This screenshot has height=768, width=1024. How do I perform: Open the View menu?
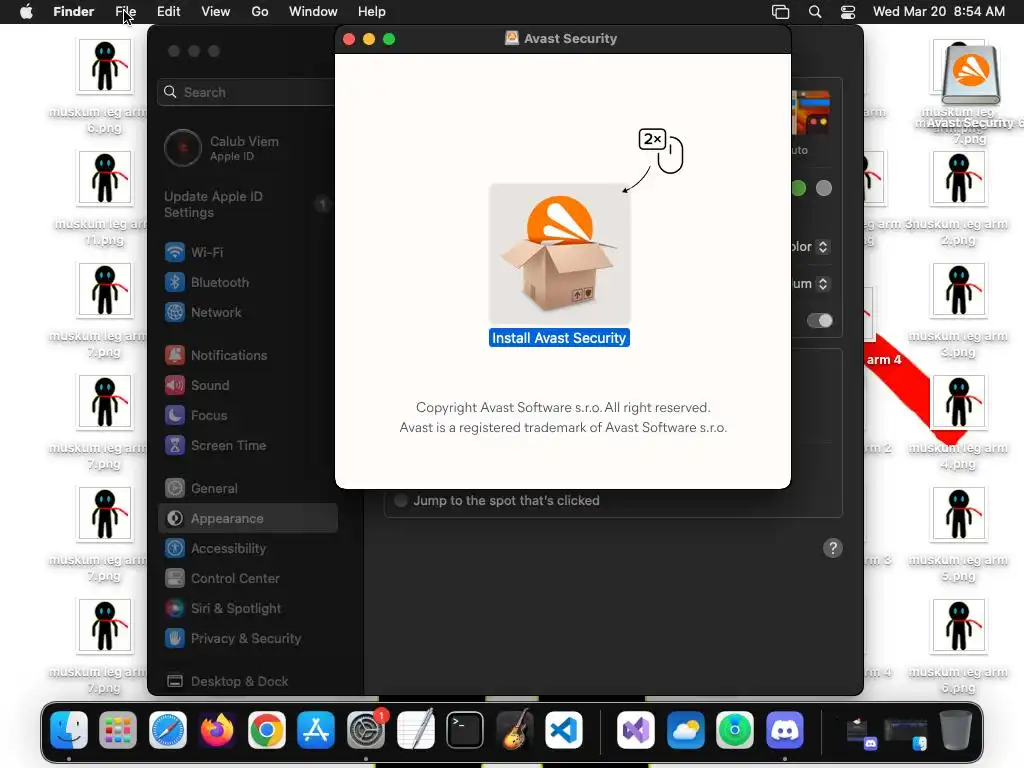pyautogui.click(x=216, y=12)
